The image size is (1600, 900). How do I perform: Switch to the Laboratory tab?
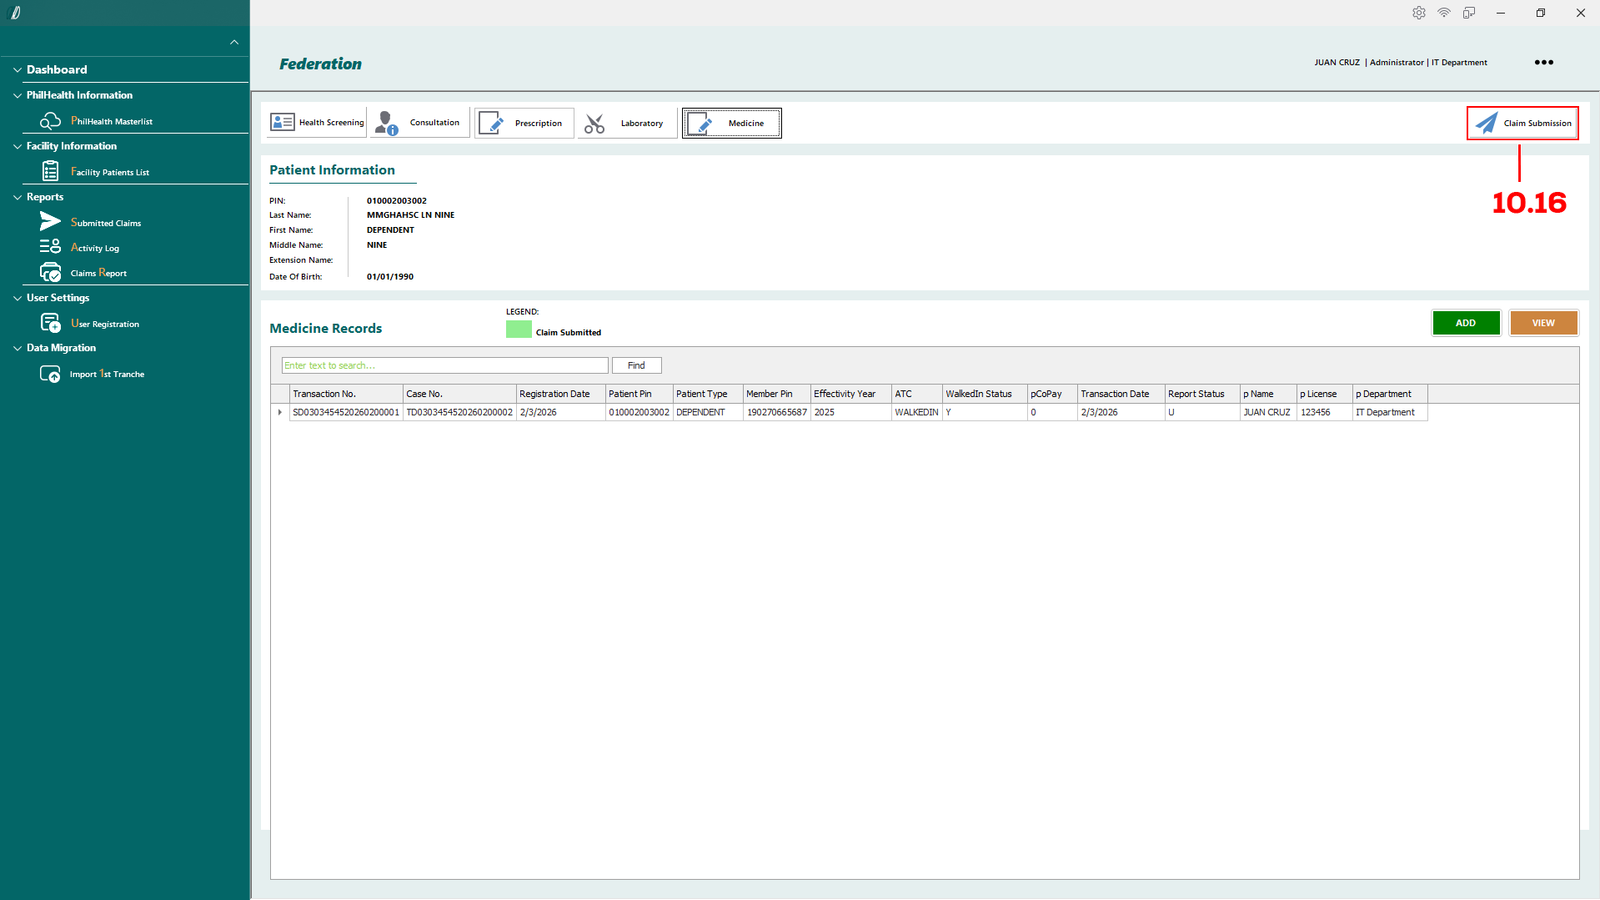coord(626,123)
